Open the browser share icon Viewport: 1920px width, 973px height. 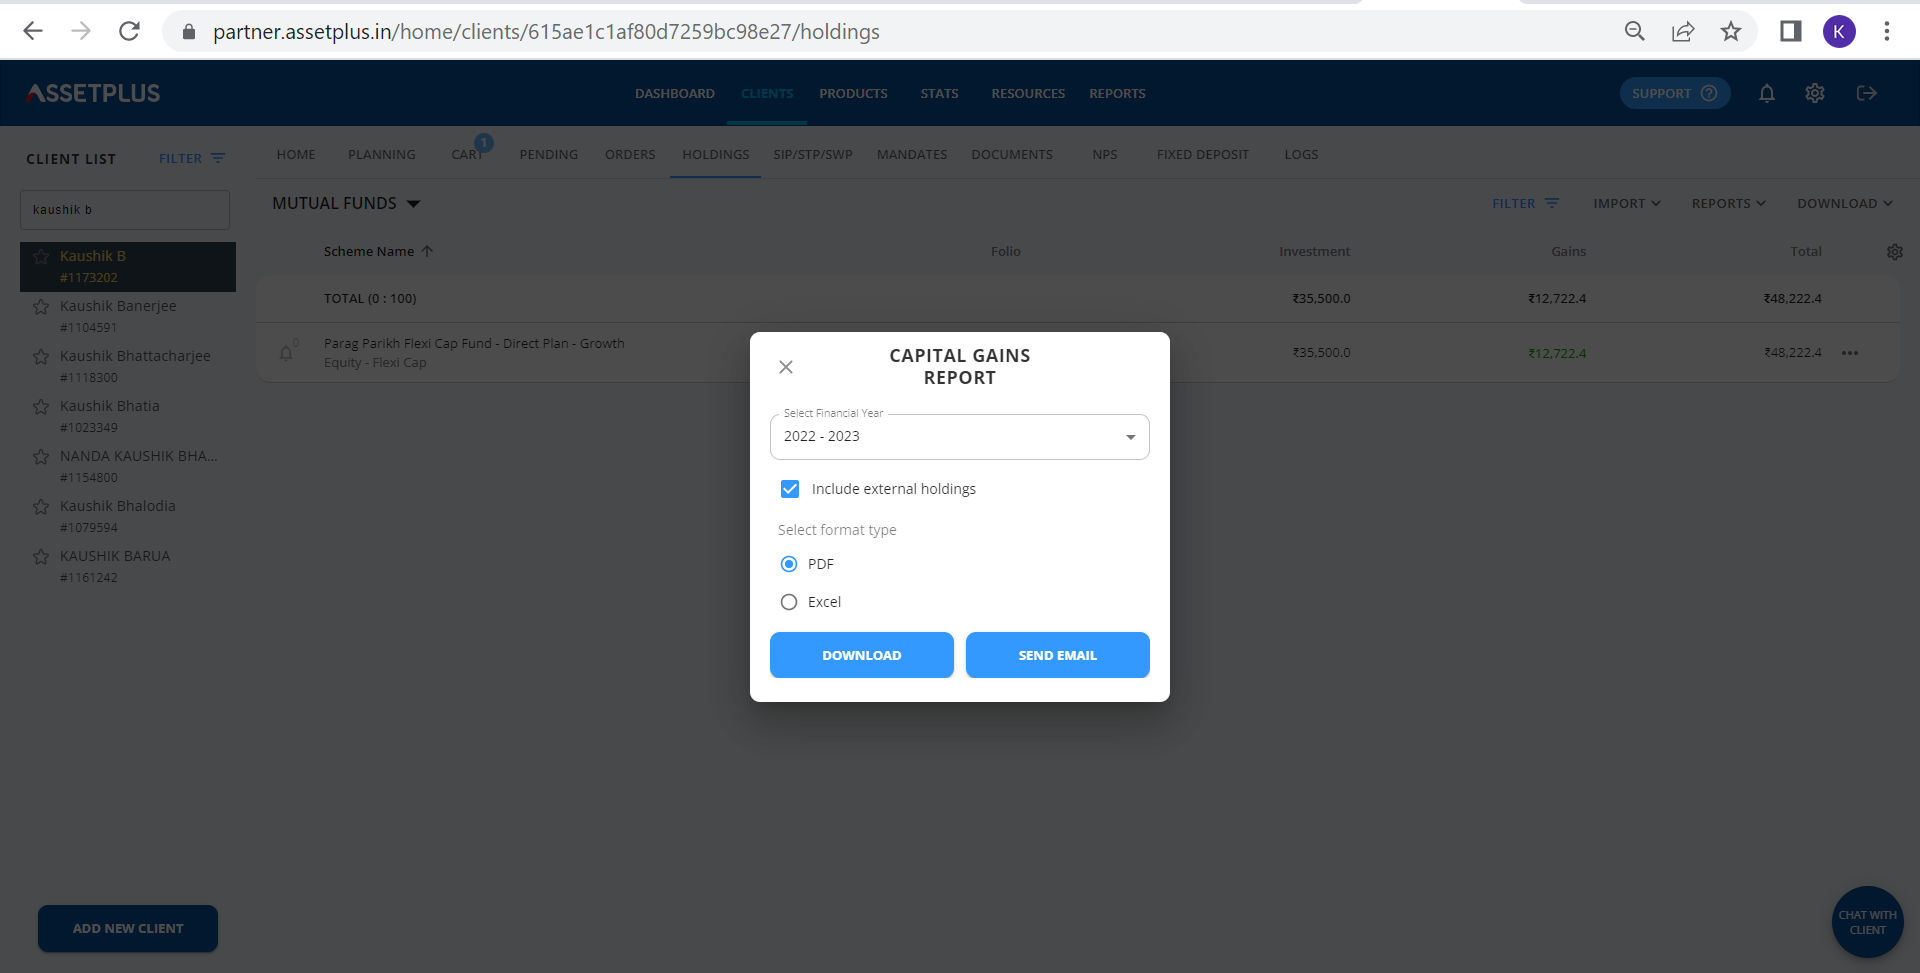(x=1683, y=31)
